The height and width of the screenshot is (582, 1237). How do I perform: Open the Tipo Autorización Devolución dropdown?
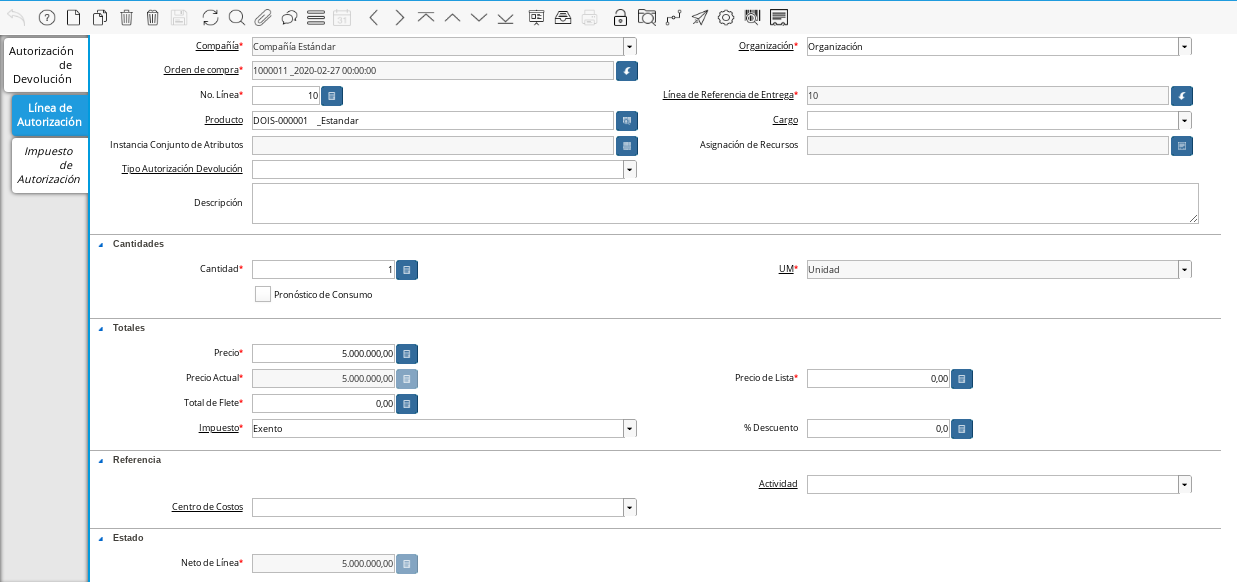(629, 170)
